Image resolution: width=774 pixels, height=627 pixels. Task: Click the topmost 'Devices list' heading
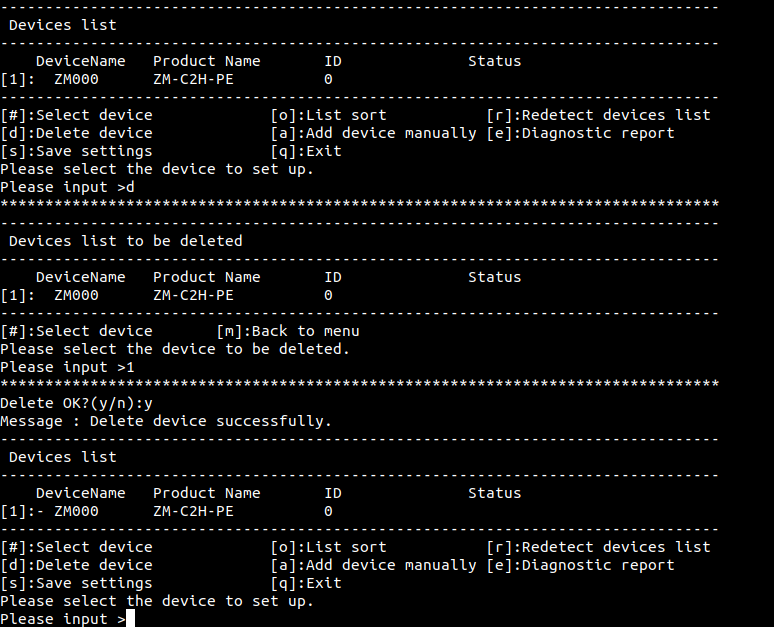63,25
